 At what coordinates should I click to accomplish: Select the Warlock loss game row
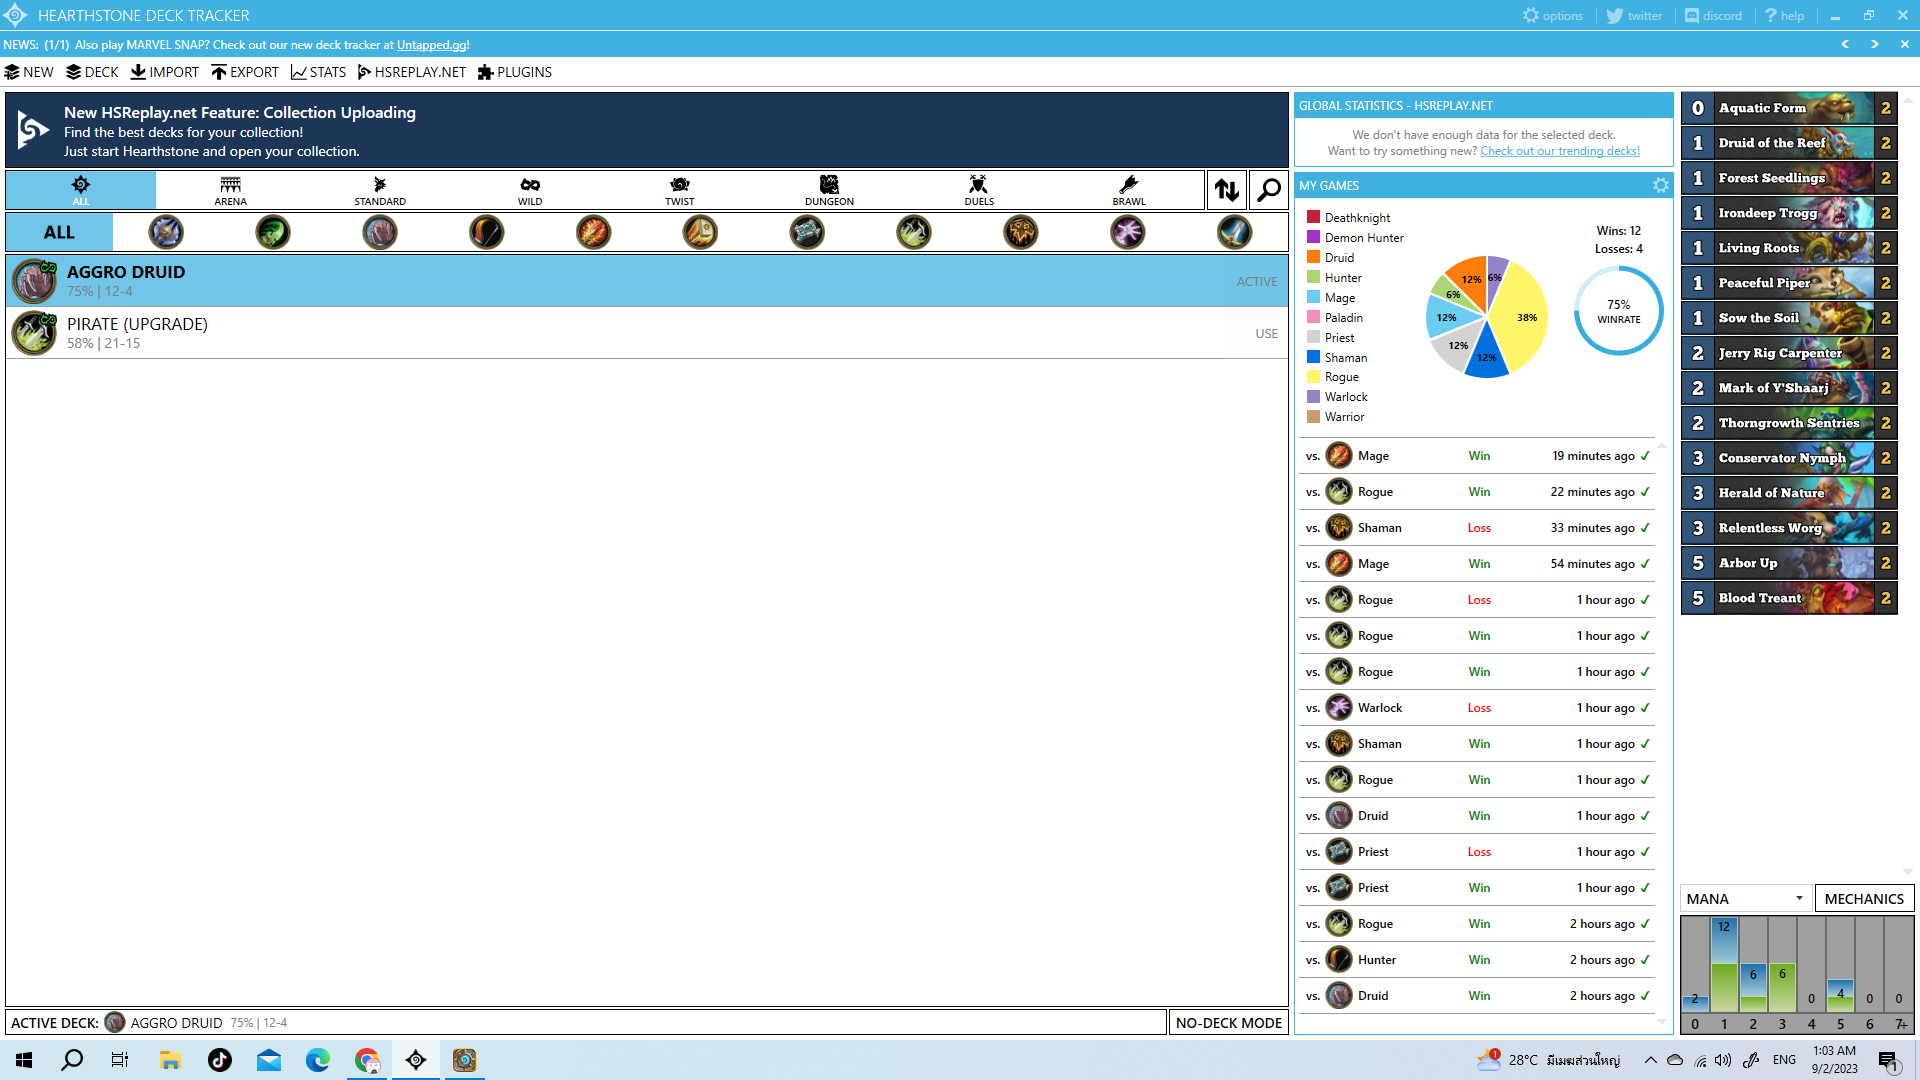1476,708
